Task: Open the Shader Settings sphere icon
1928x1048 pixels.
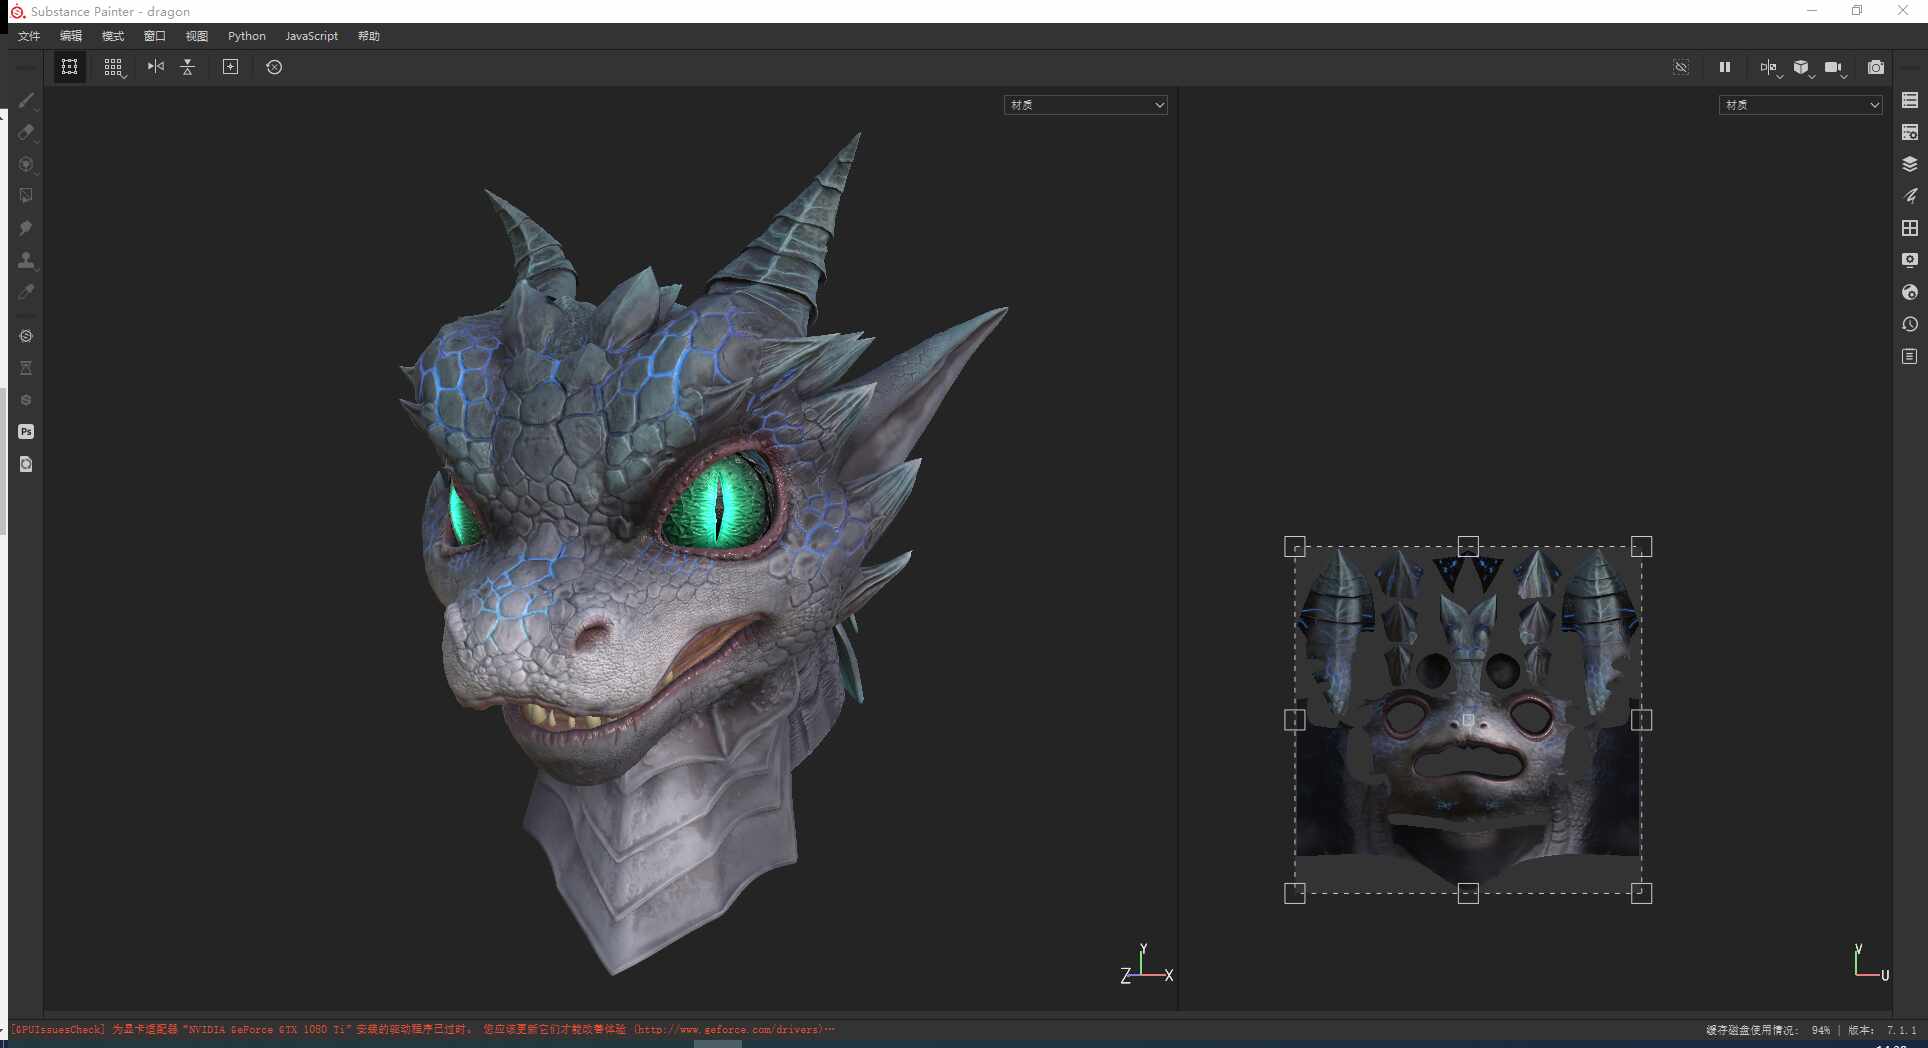Action: coord(1910,293)
